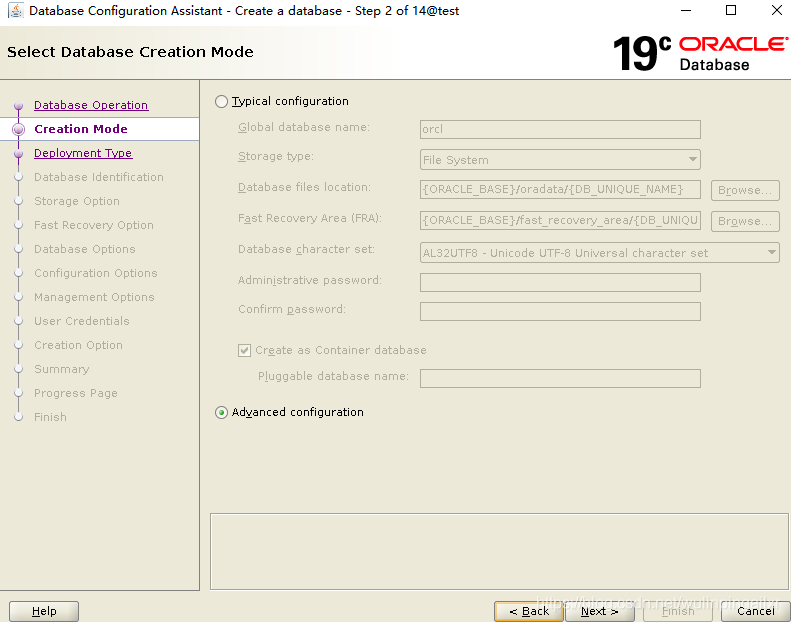Image resolution: width=791 pixels, height=622 pixels.
Task: Open the Storage type dropdown
Action: coord(560,160)
